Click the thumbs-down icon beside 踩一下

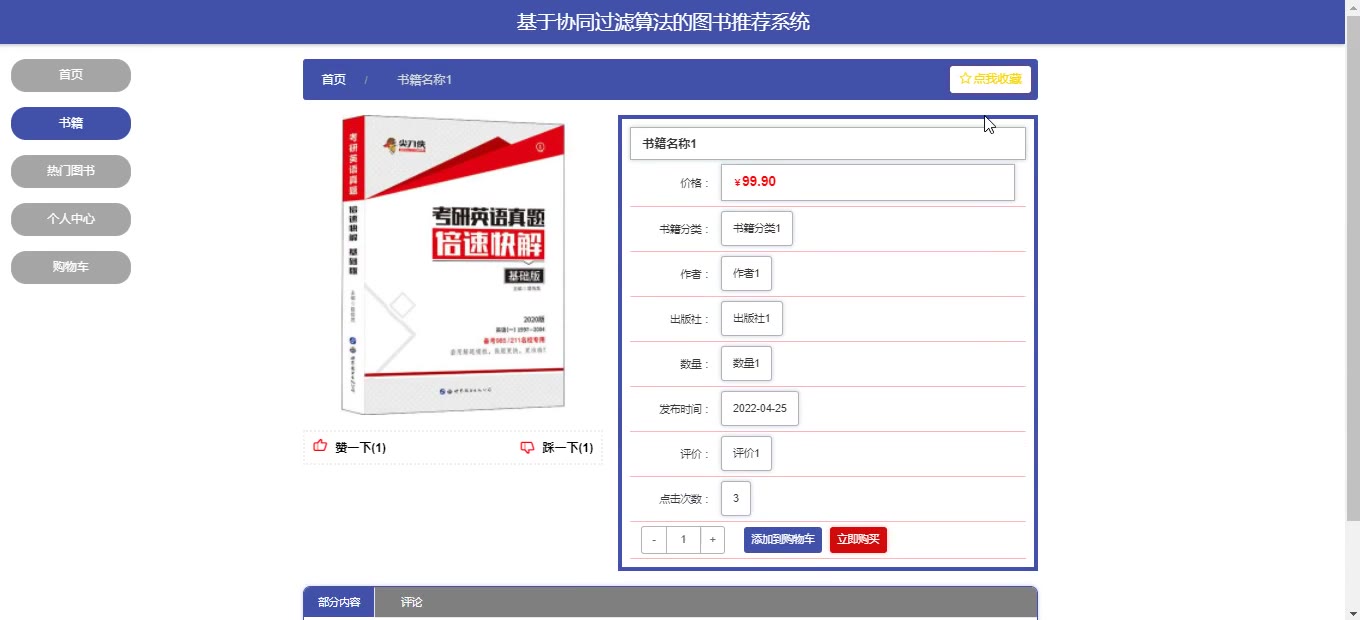click(x=528, y=448)
